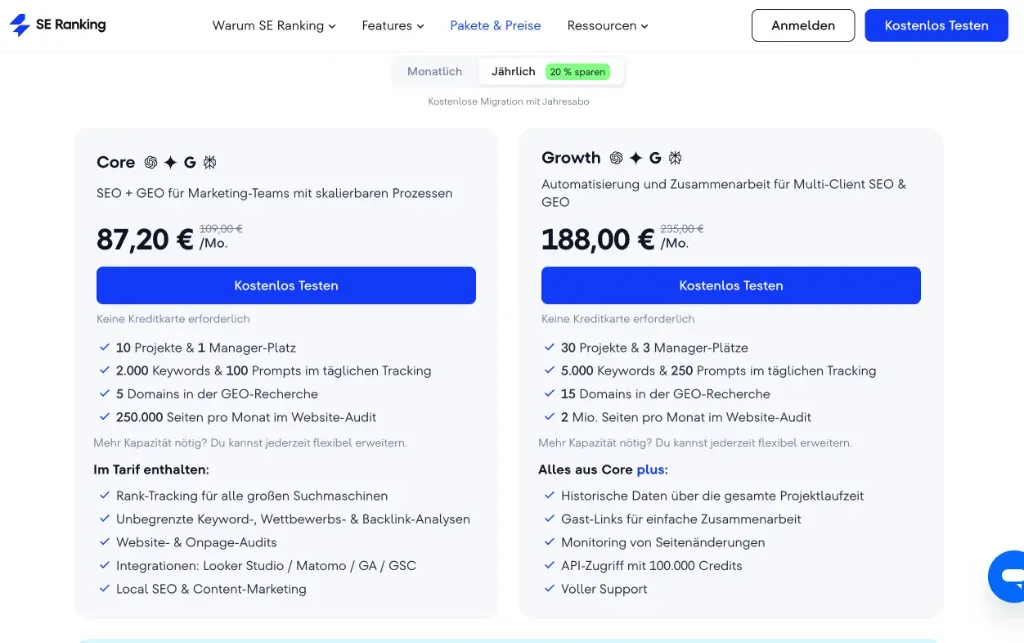Click the Anmelden button
The height and width of the screenshot is (643, 1024).
click(x=803, y=26)
